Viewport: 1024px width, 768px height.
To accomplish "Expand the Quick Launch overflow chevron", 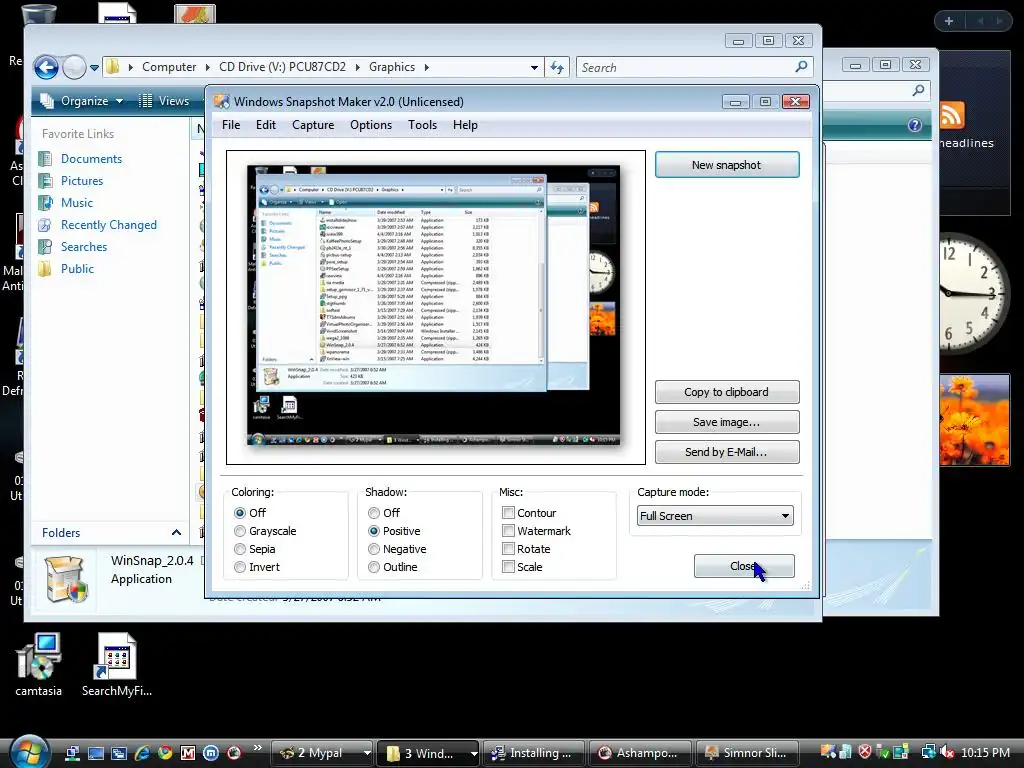I will 257,748.
